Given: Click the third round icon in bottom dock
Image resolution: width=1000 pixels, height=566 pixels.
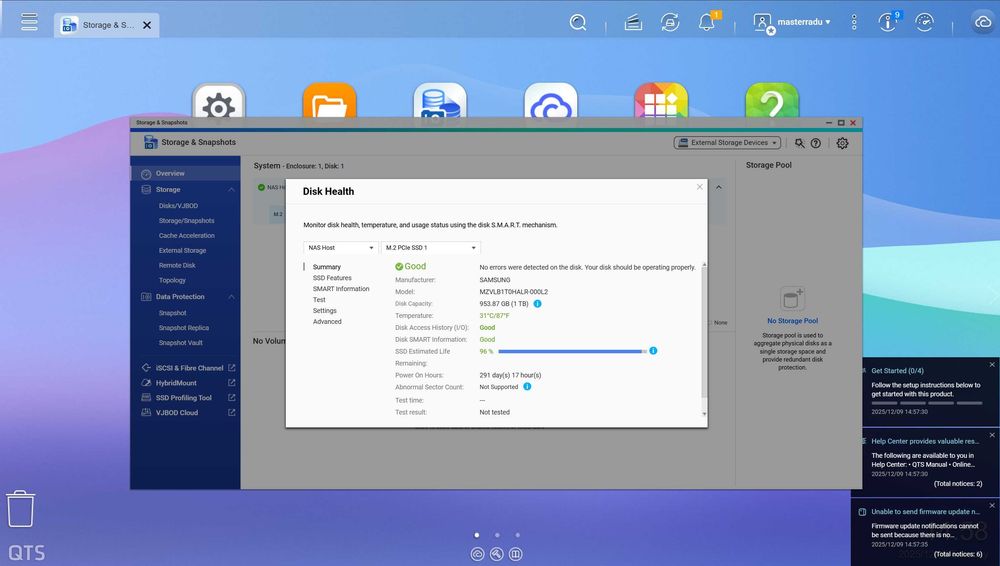Looking at the screenshot, I should click(x=515, y=554).
